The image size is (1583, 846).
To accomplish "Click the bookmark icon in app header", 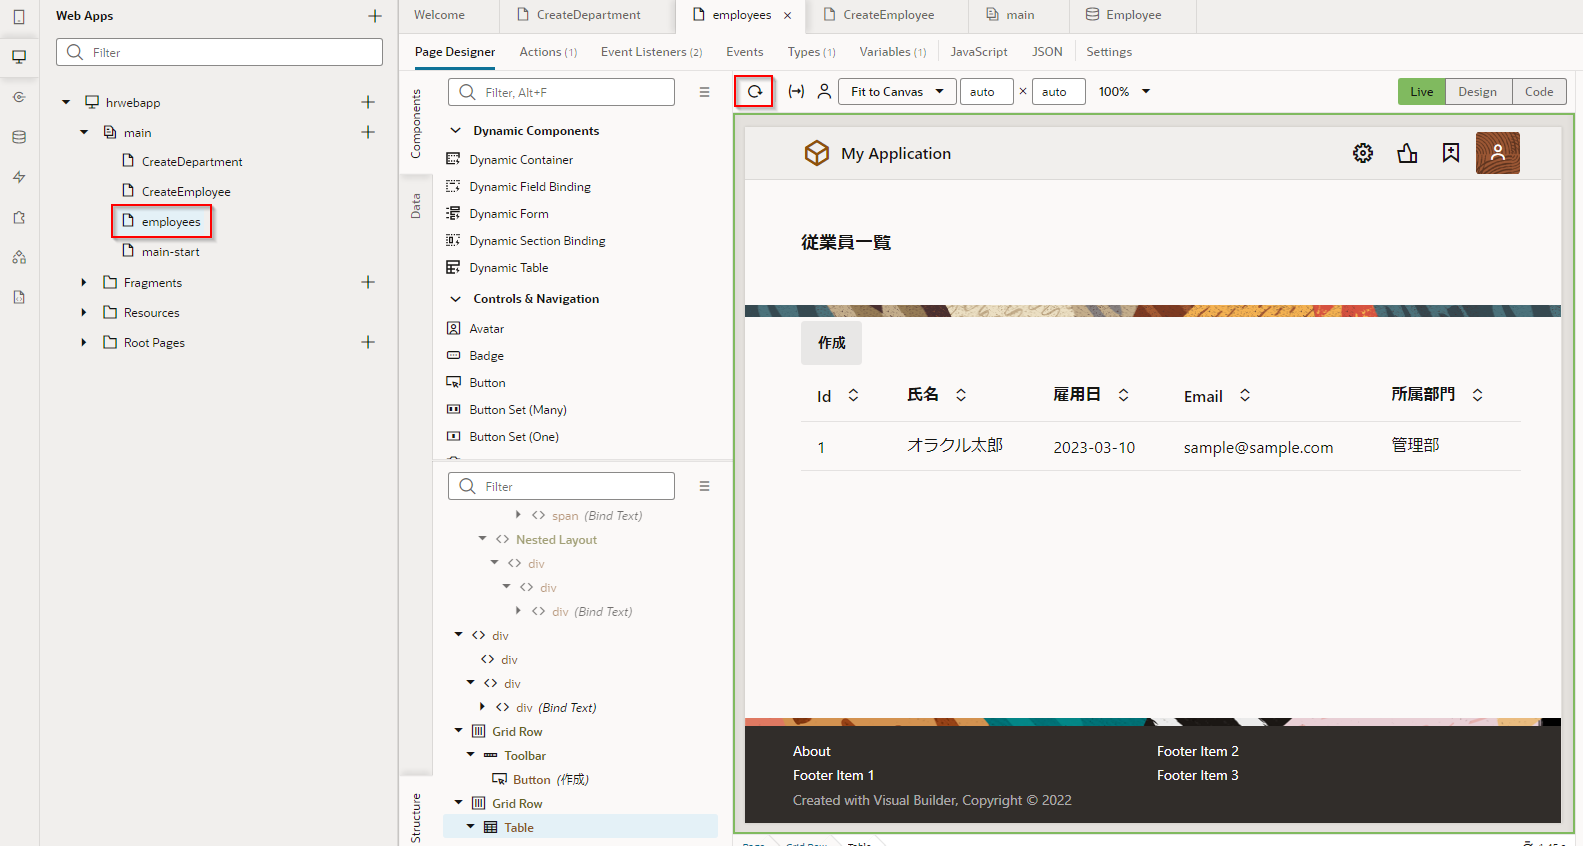I will pos(1450,153).
